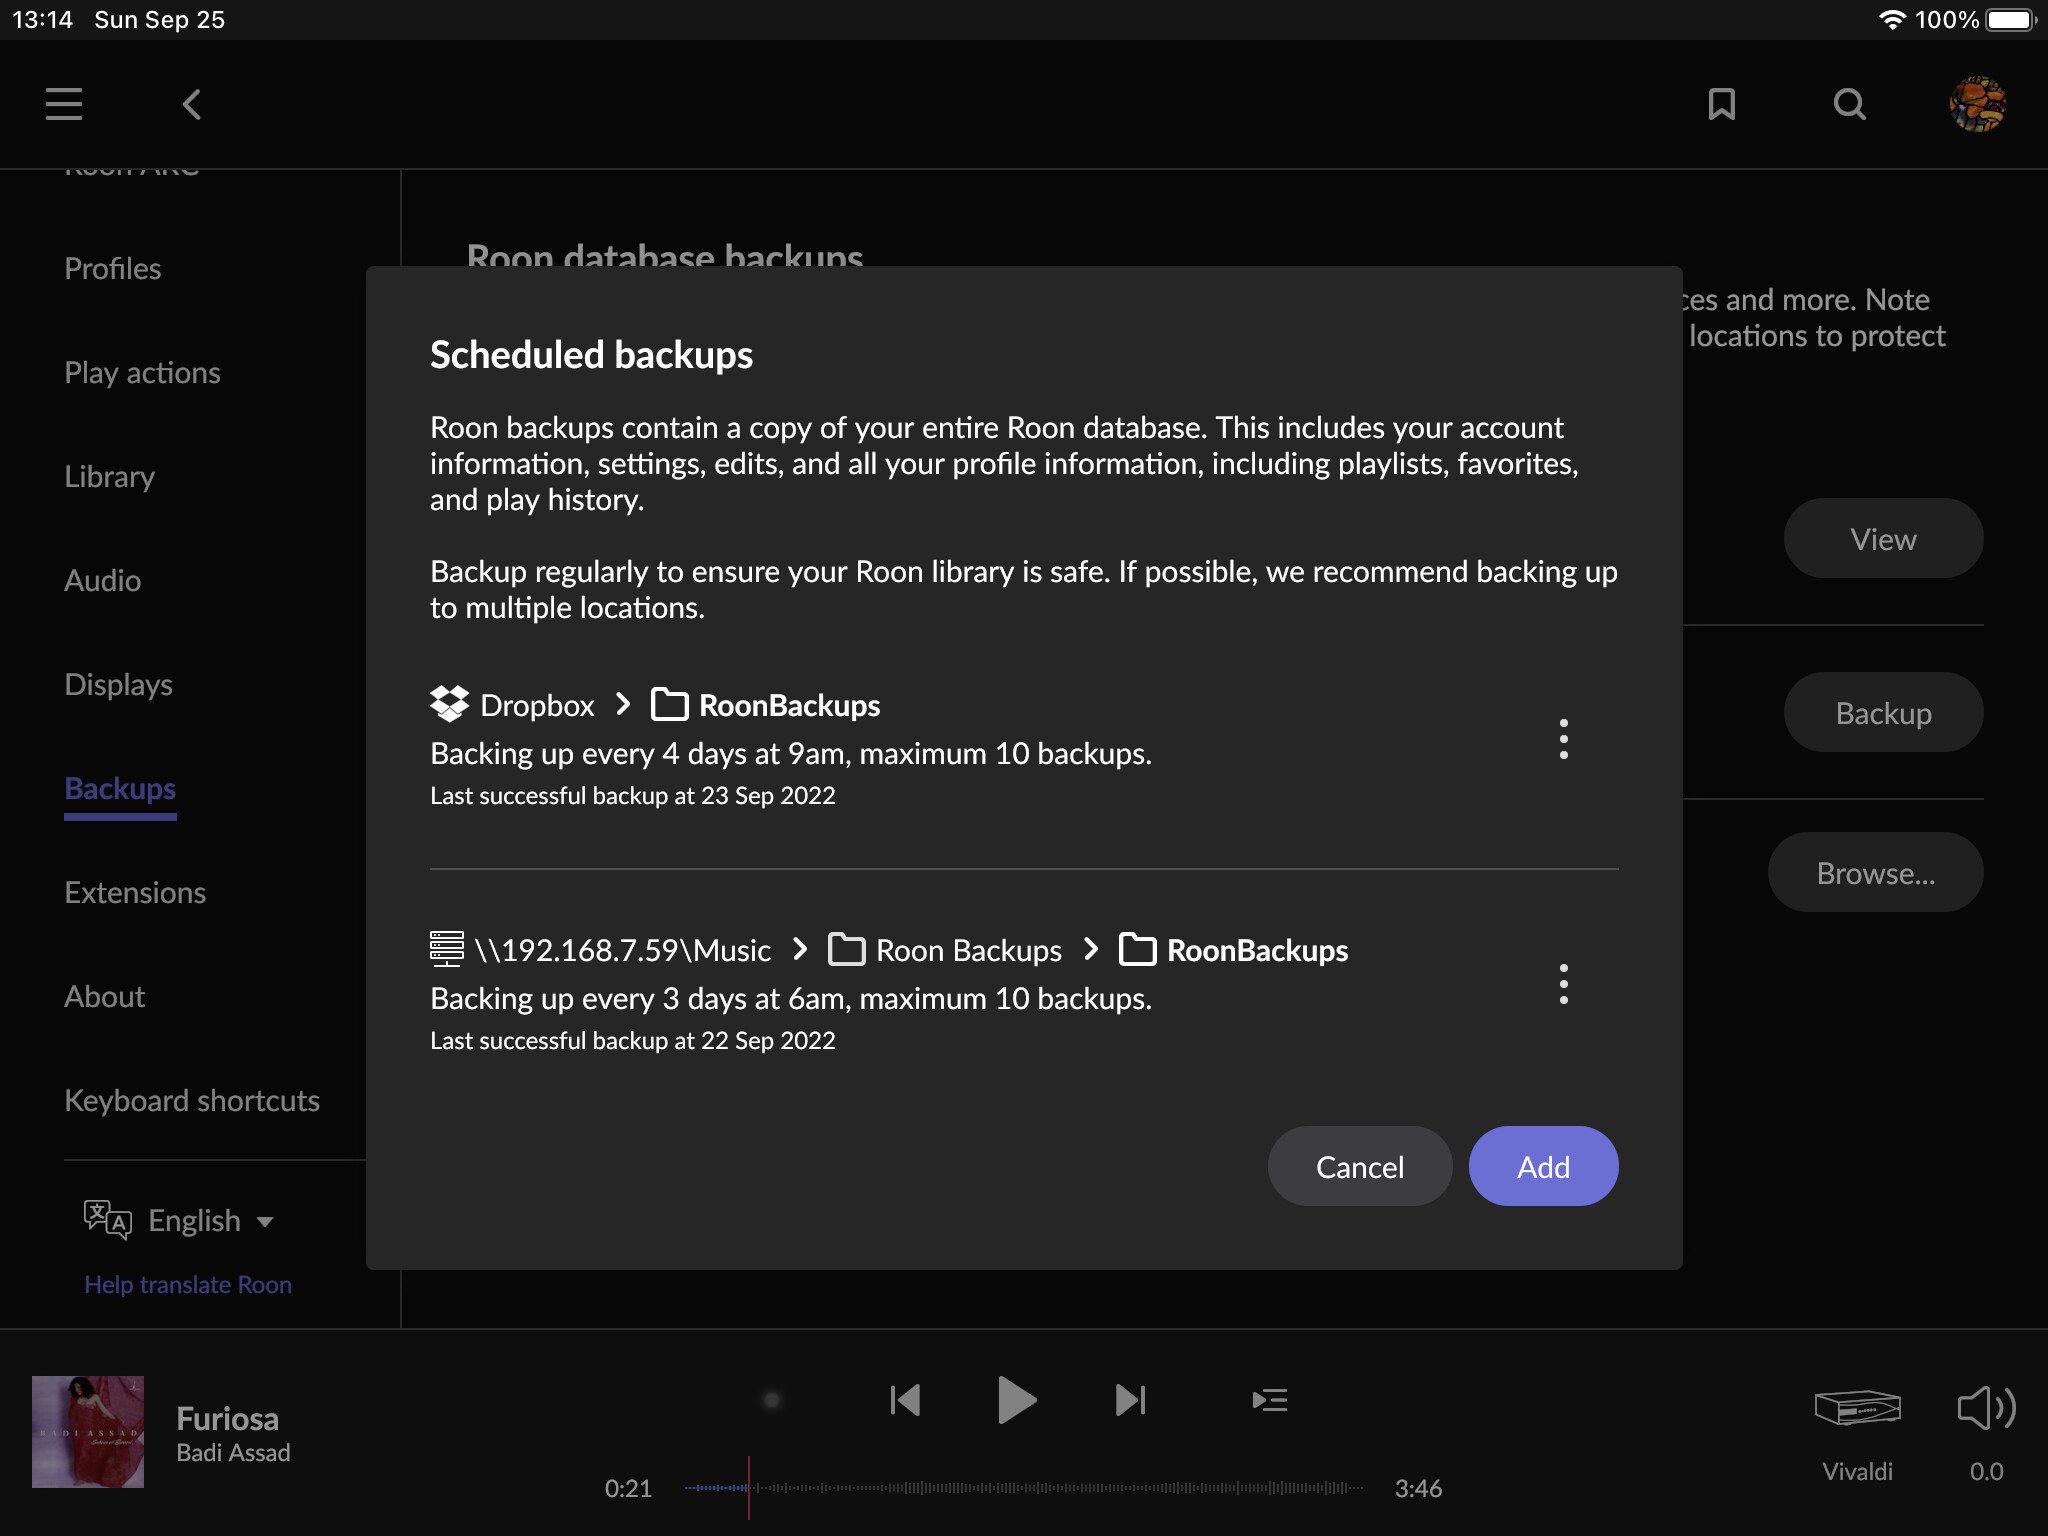
Task: Open options for the 192.168.7.59 backup
Action: click(1563, 985)
